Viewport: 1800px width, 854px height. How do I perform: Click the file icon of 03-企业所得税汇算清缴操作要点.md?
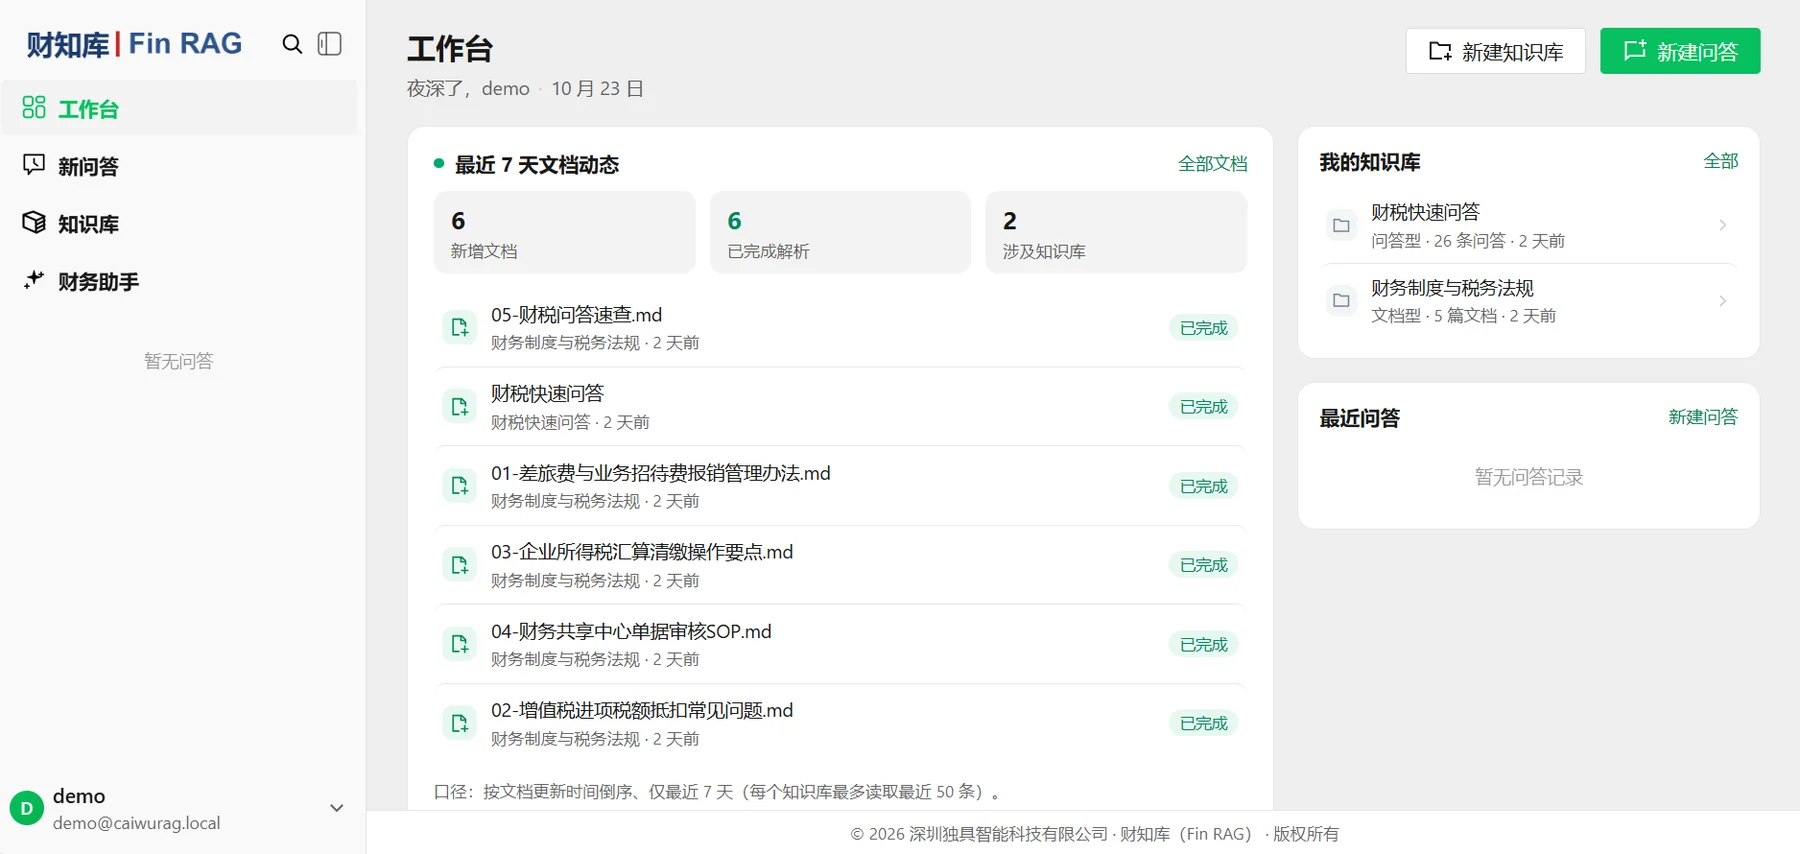point(460,565)
